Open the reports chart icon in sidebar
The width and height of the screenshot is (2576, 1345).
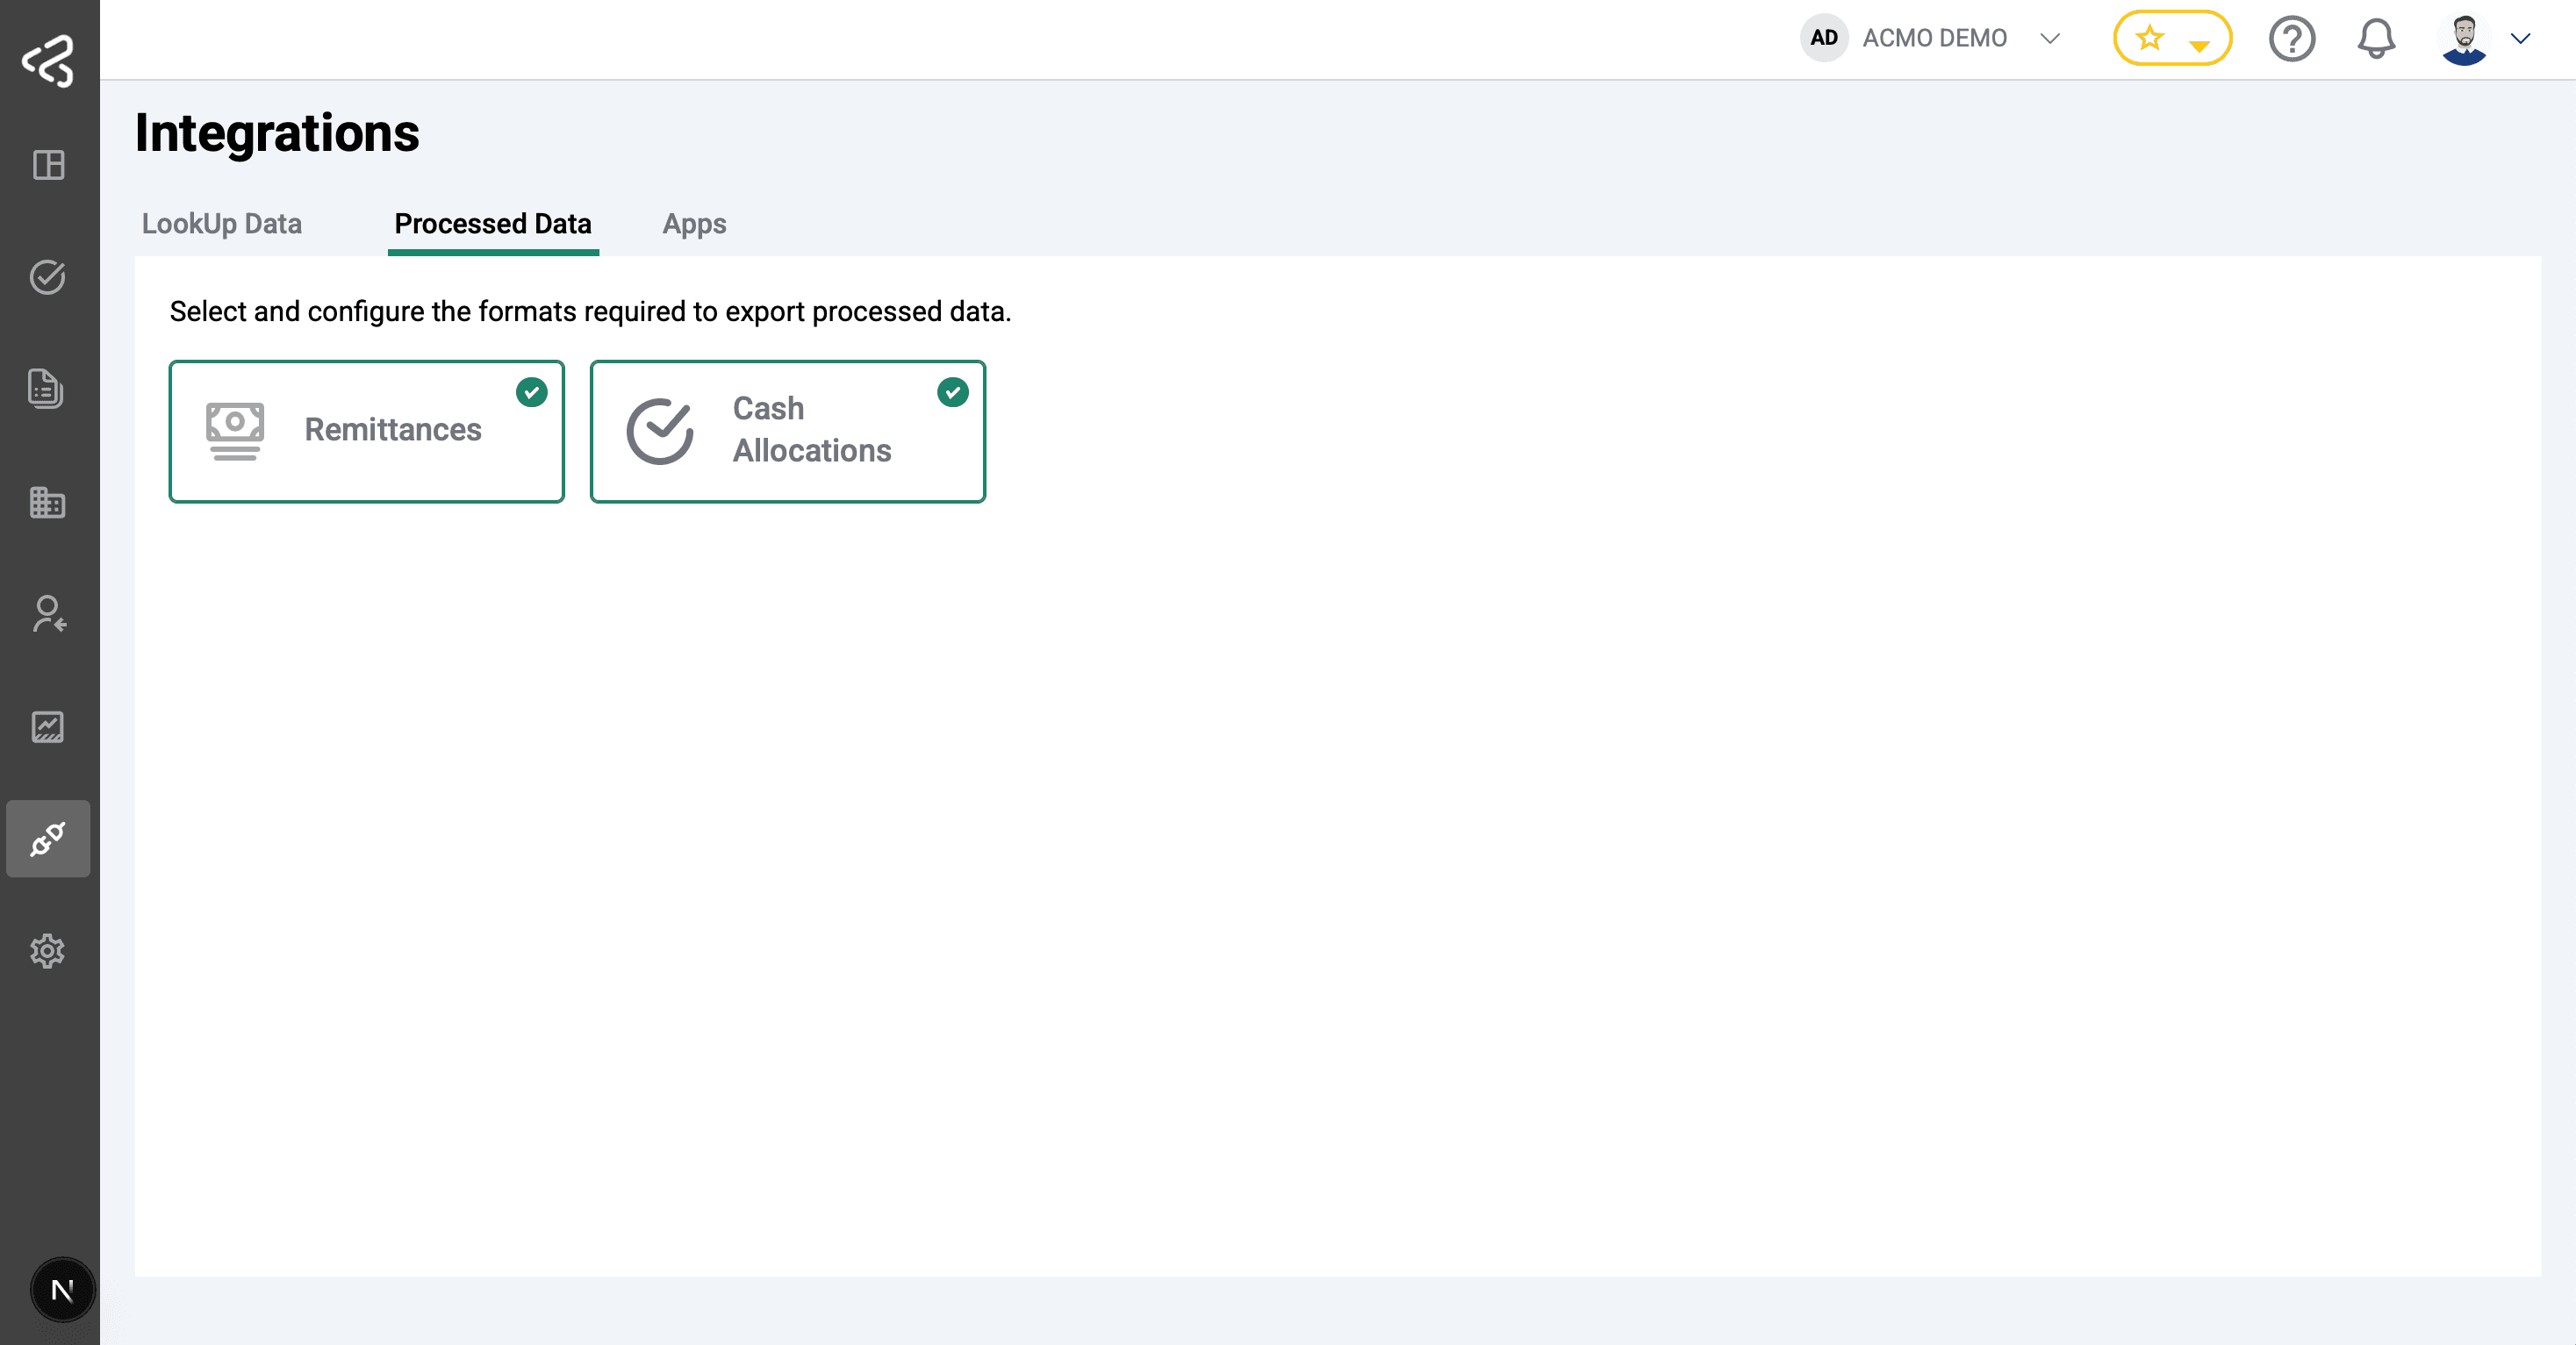47,727
